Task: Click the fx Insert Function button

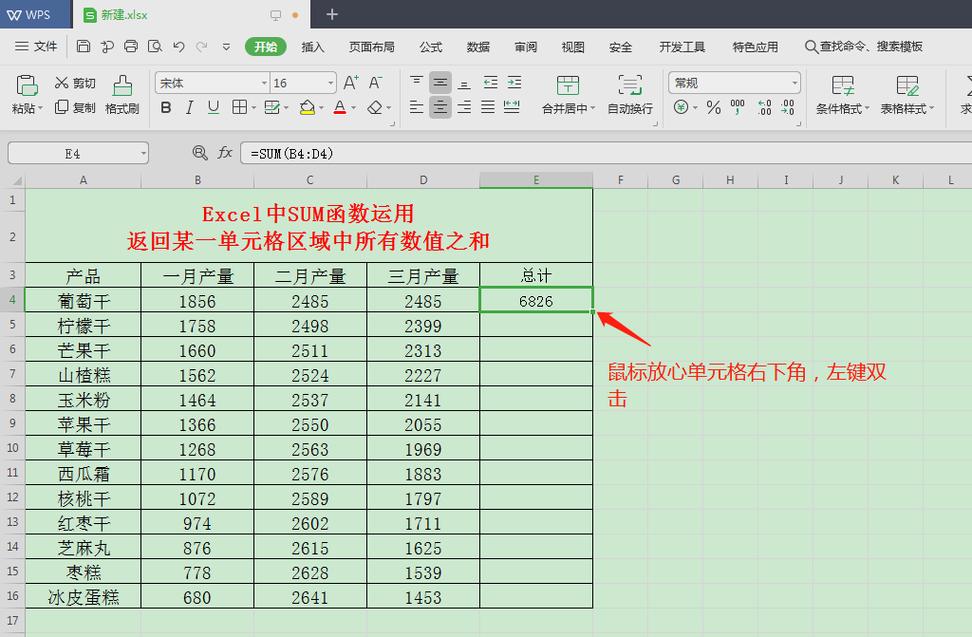Action: click(x=225, y=152)
